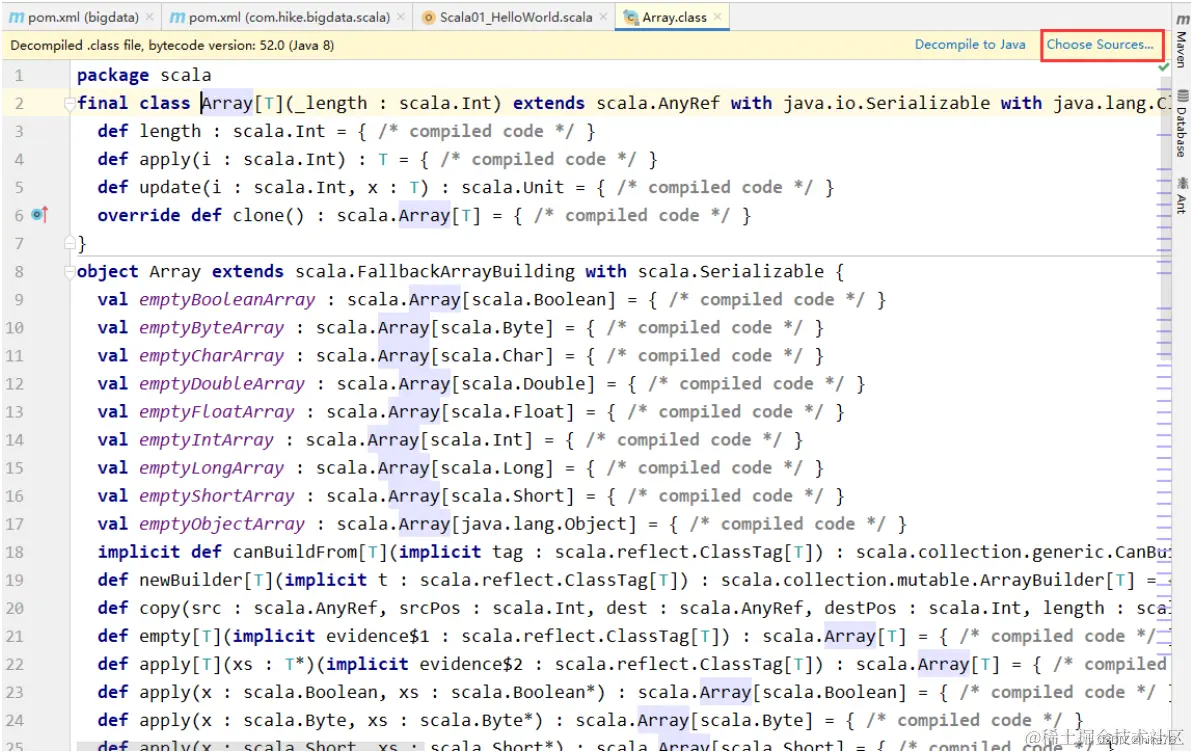Click 'canBuildFrom' method name
Screen dimensions: 1191x754
(295, 552)
